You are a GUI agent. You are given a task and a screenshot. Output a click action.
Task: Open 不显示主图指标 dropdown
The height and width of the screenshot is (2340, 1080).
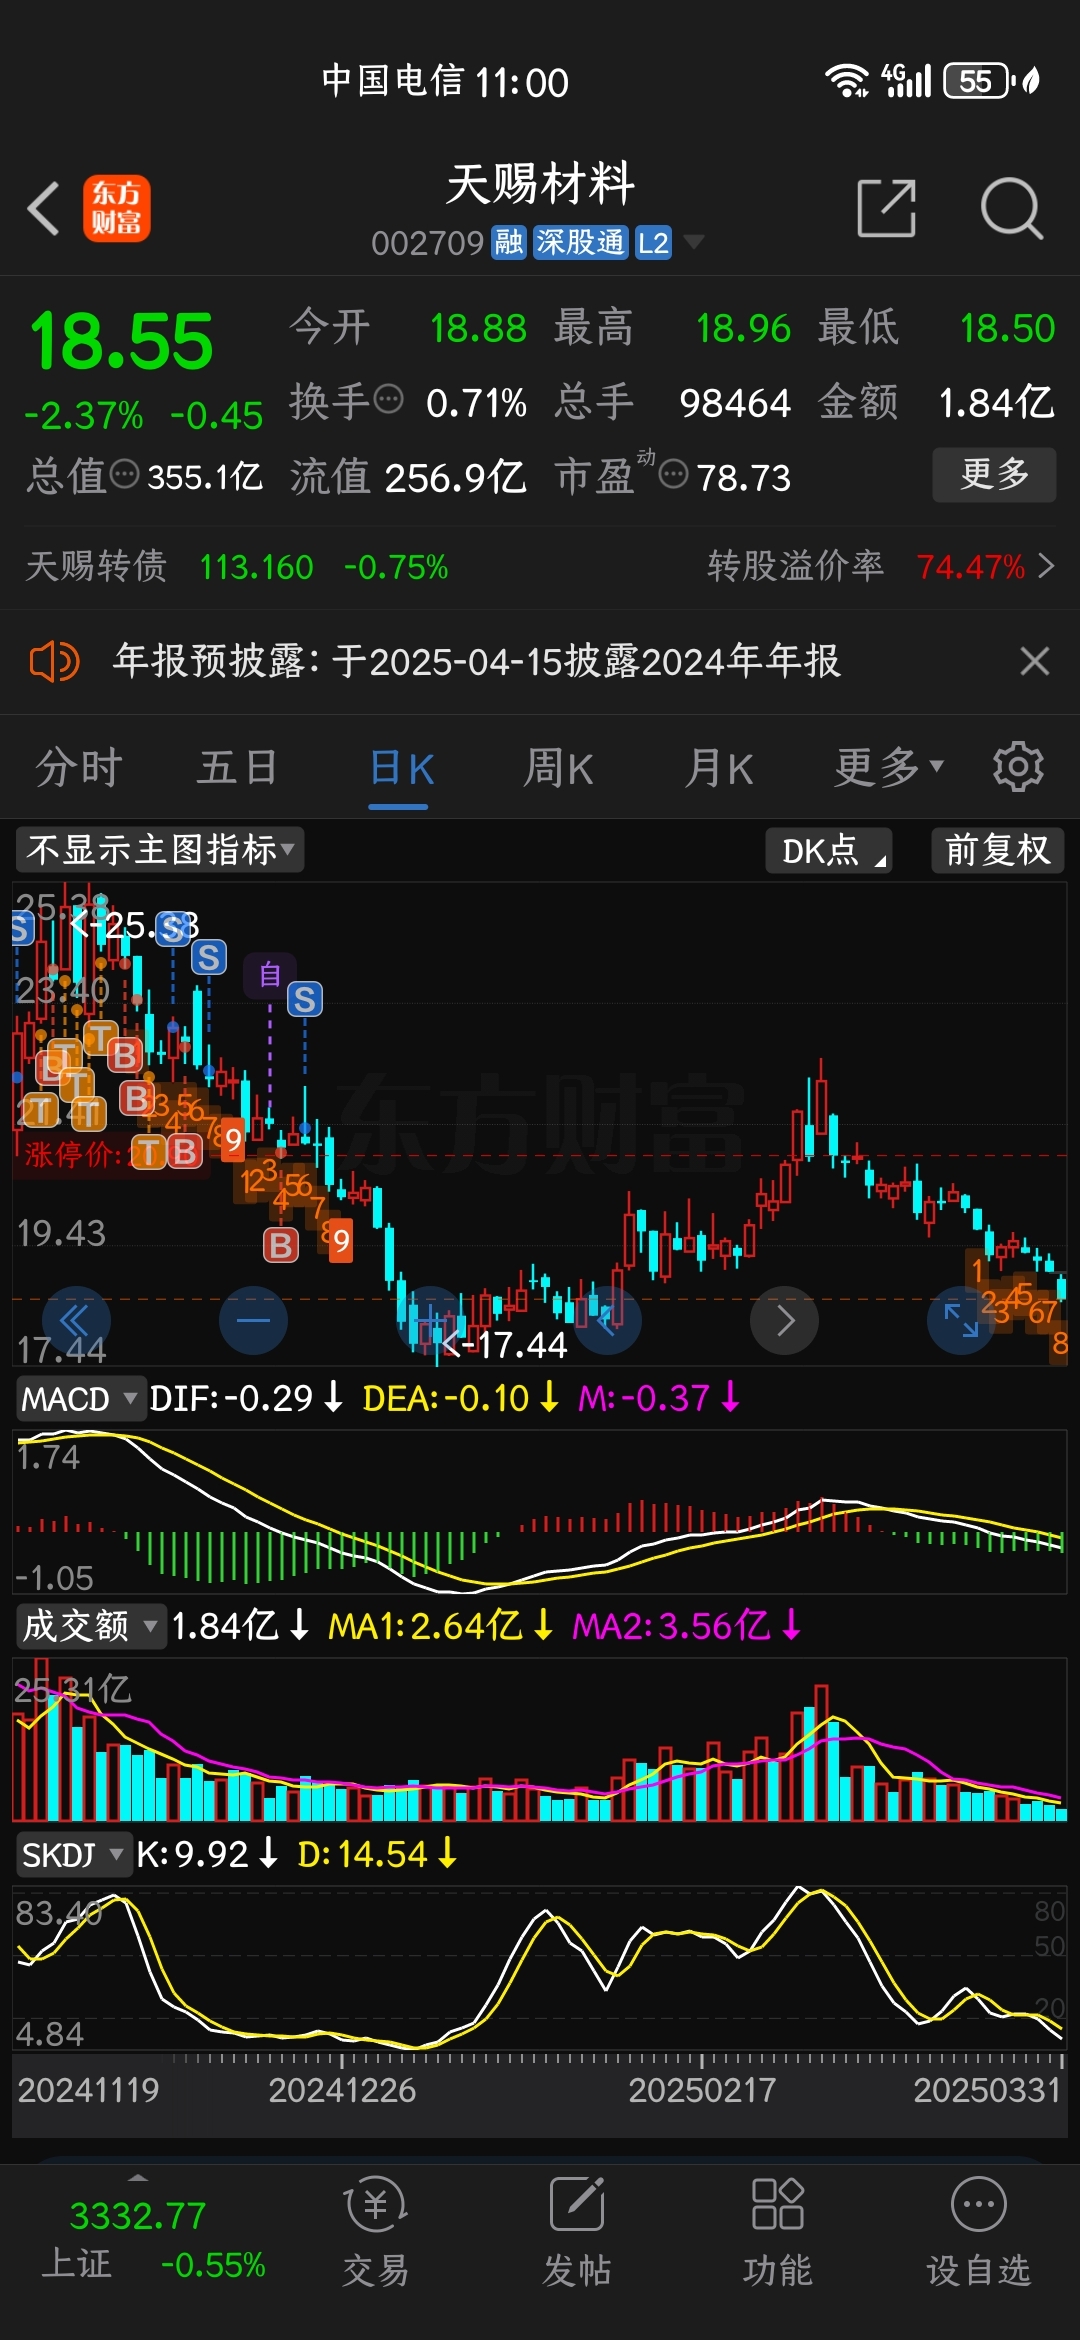pyautogui.click(x=160, y=850)
